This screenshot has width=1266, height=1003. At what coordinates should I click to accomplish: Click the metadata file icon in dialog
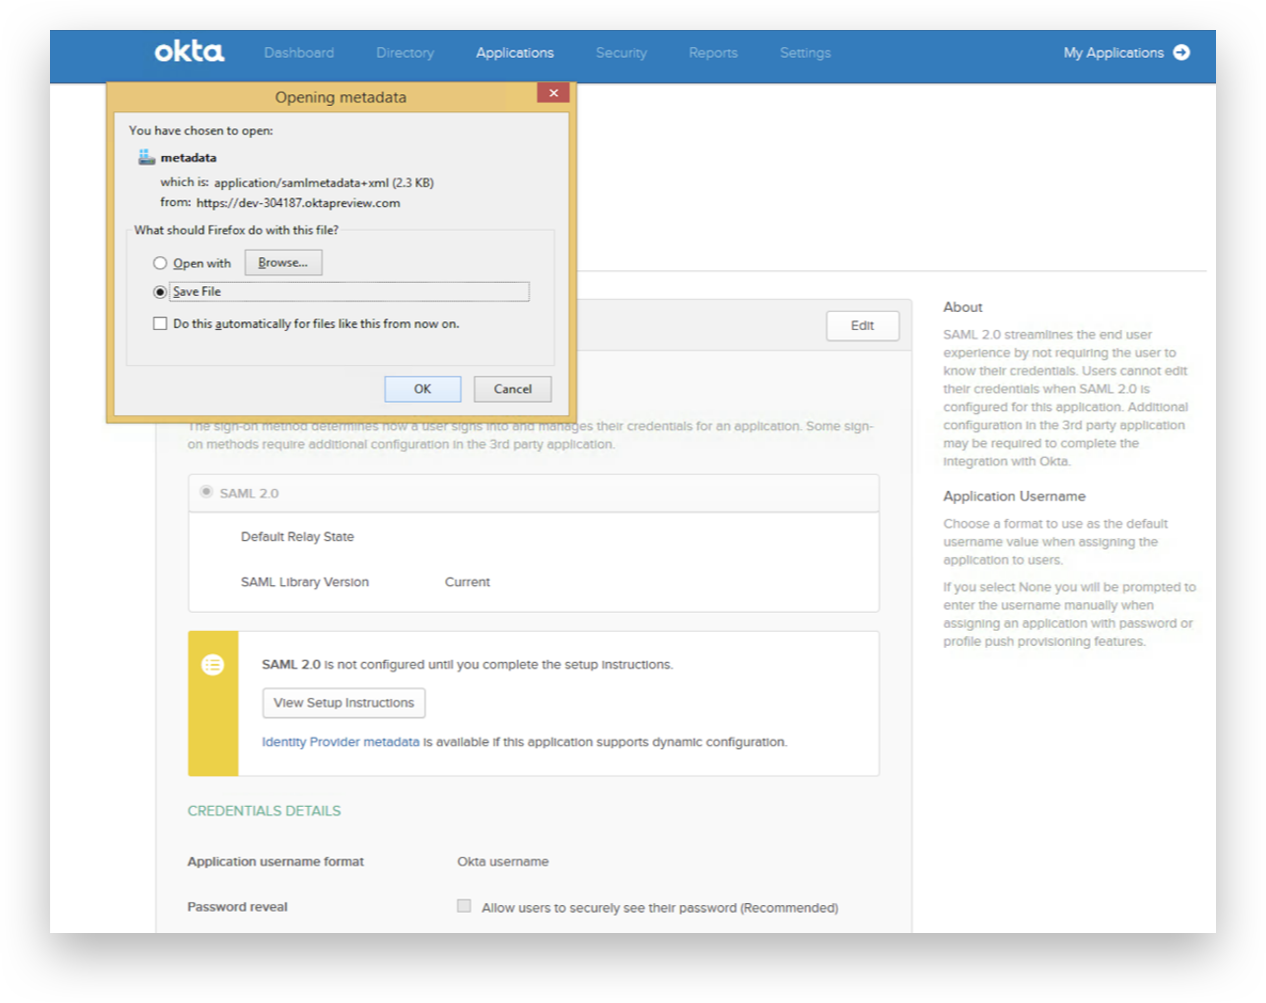pyautogui.click(x=146, y=157)
